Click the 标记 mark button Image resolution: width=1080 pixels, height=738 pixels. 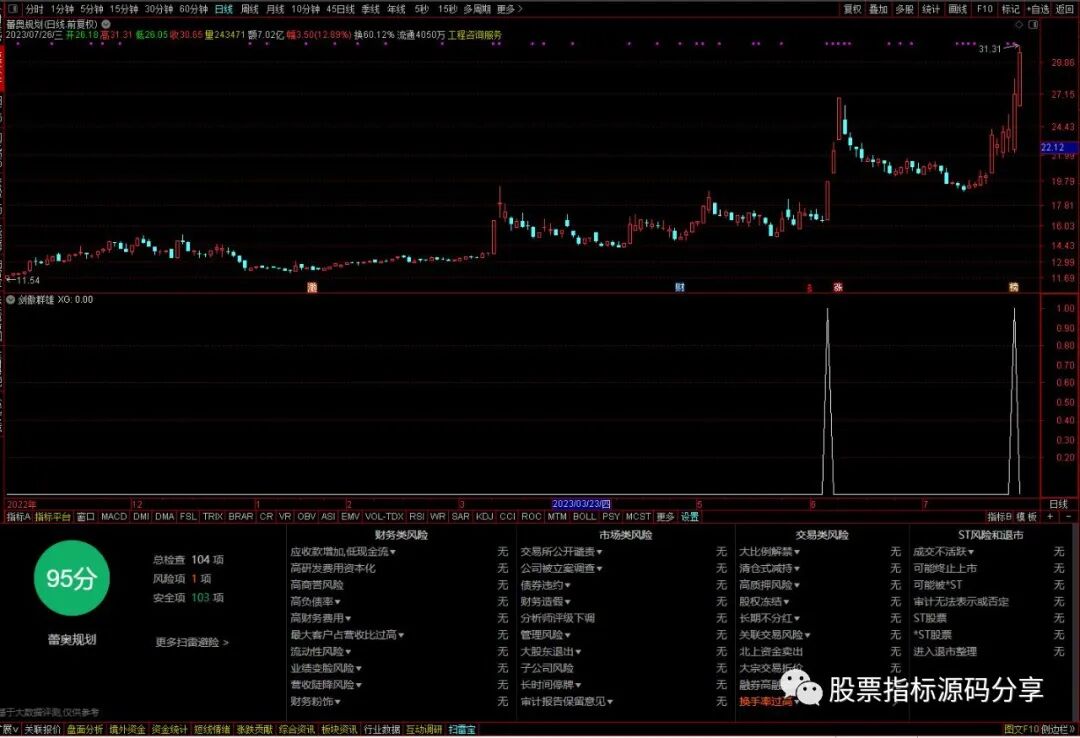[x=1010, y=9]
